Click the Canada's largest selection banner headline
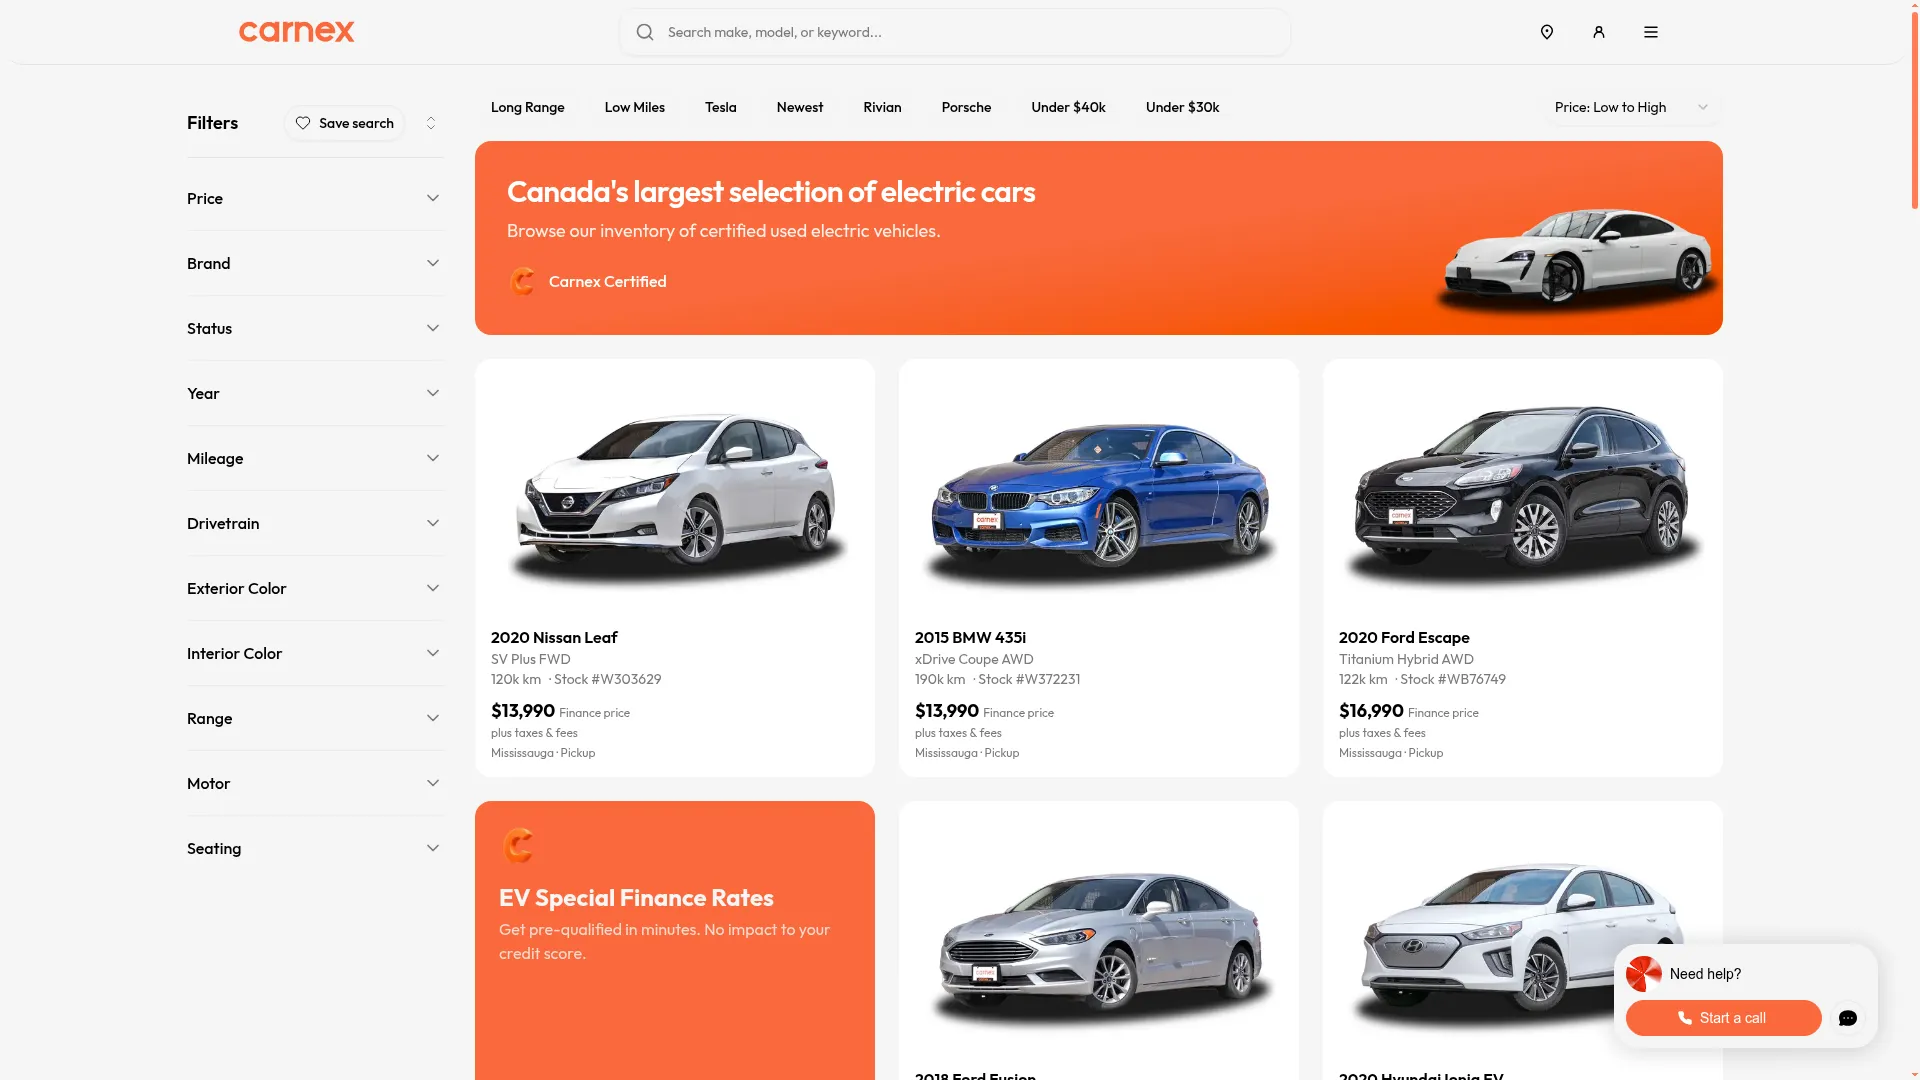Screen dimensions: 1920x1080 click(x=771, y=192)
